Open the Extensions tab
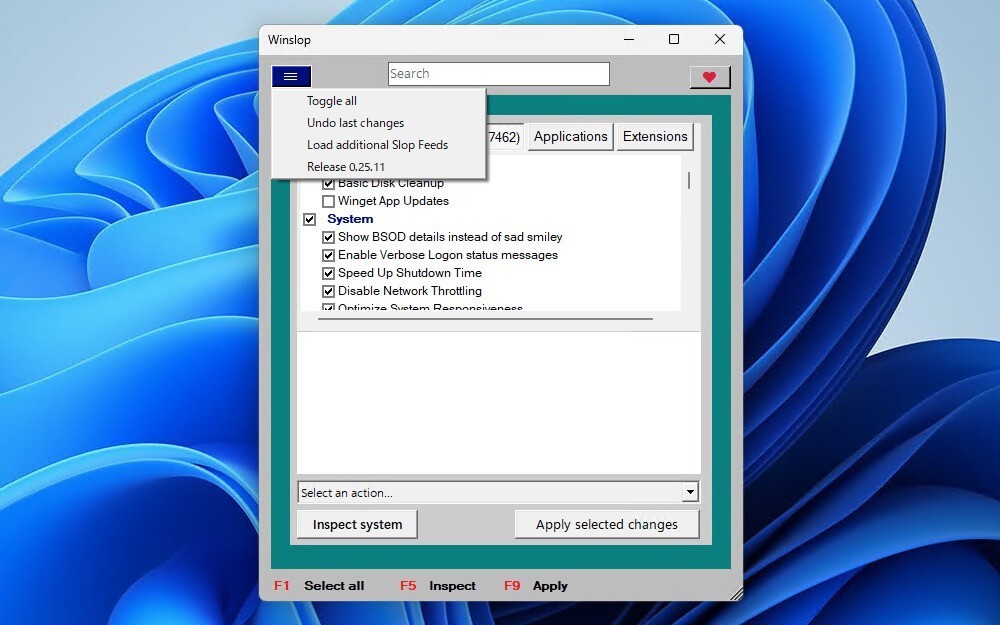The height and width of the screenshot is (625, 1000). pyautogui.click(x=655, y=137)
